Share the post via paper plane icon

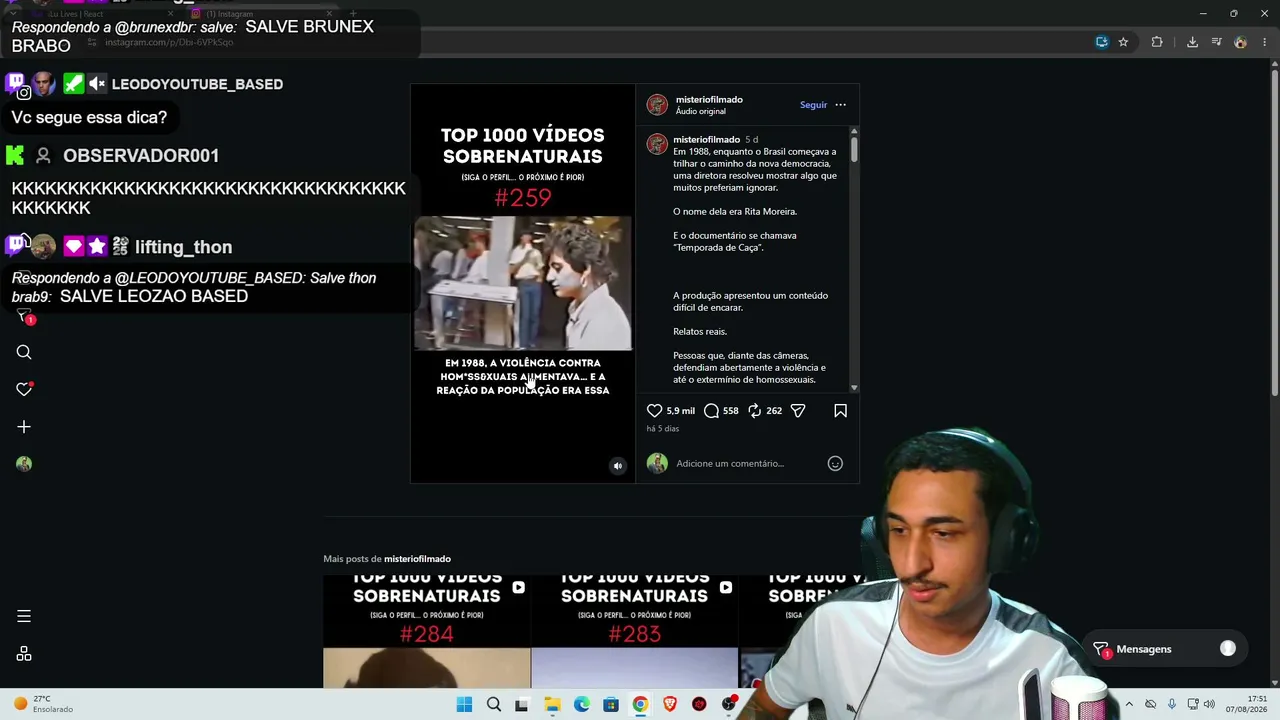798,411
